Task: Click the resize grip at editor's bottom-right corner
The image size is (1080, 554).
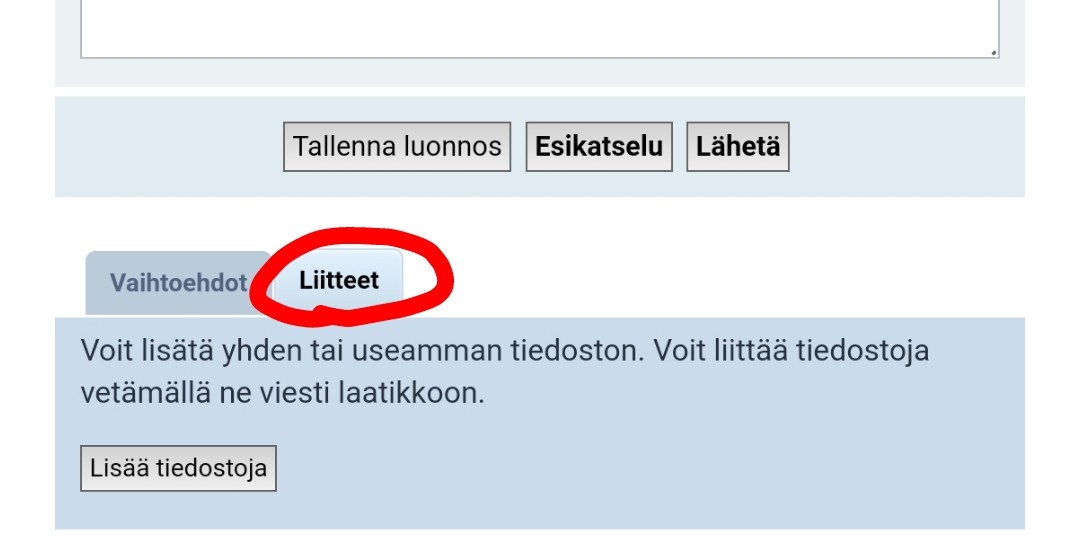Action: [x=993, y=51]
